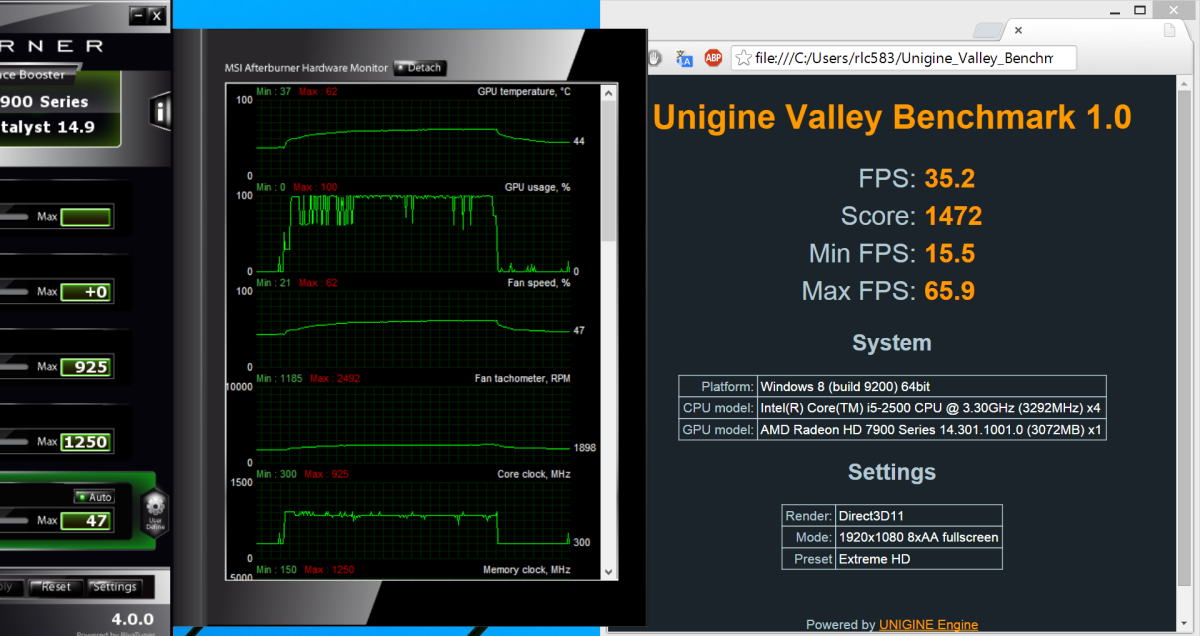Viewport: 1200px width, 636px height.
Task: Follow the UNIGINE Engine link
Action: point(928,625)
